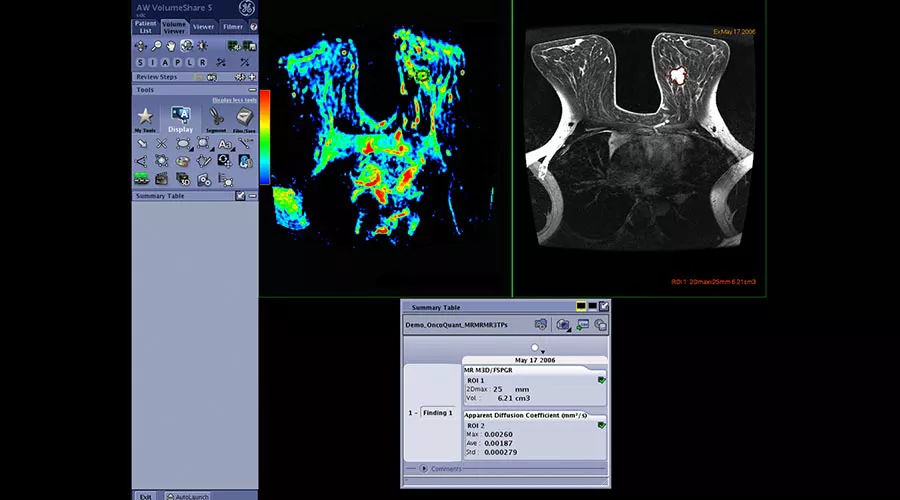
Task: Select the text annotation Aa tool
Action: (x=224, y=144)
